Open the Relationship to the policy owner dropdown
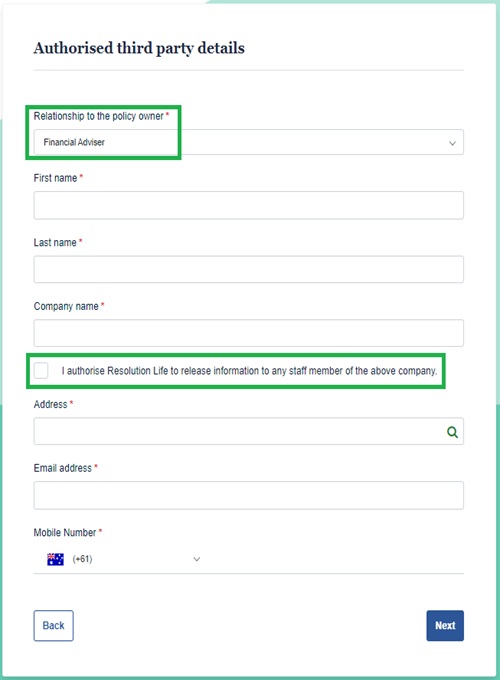 [248, 142]
